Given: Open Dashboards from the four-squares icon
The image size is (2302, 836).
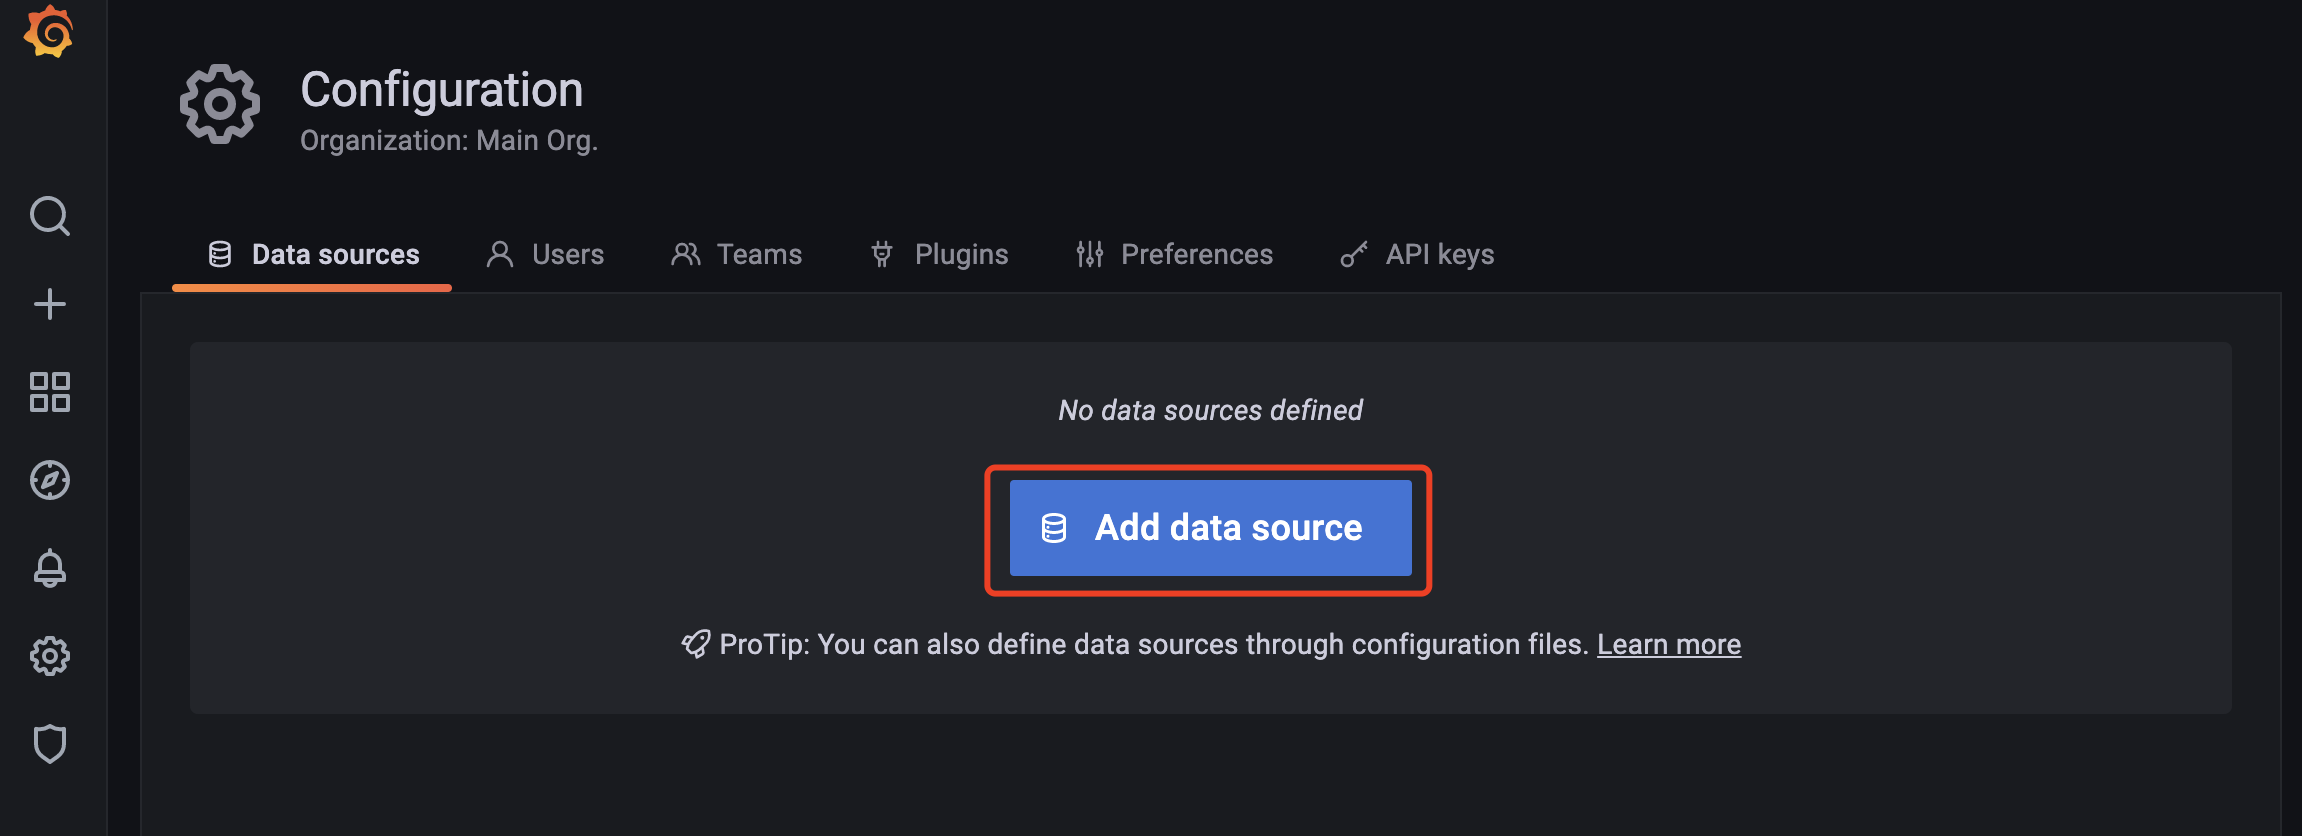Looking at the screenshot, I should (x=49, y=392).
